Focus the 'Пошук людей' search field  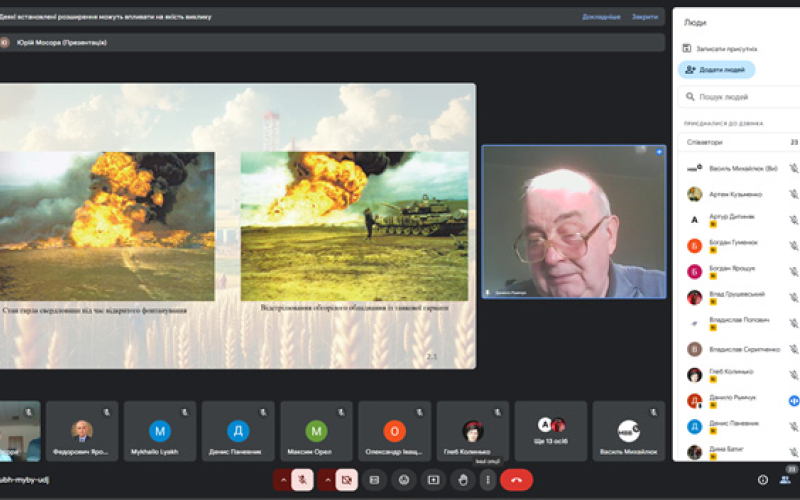click(739, 96)
